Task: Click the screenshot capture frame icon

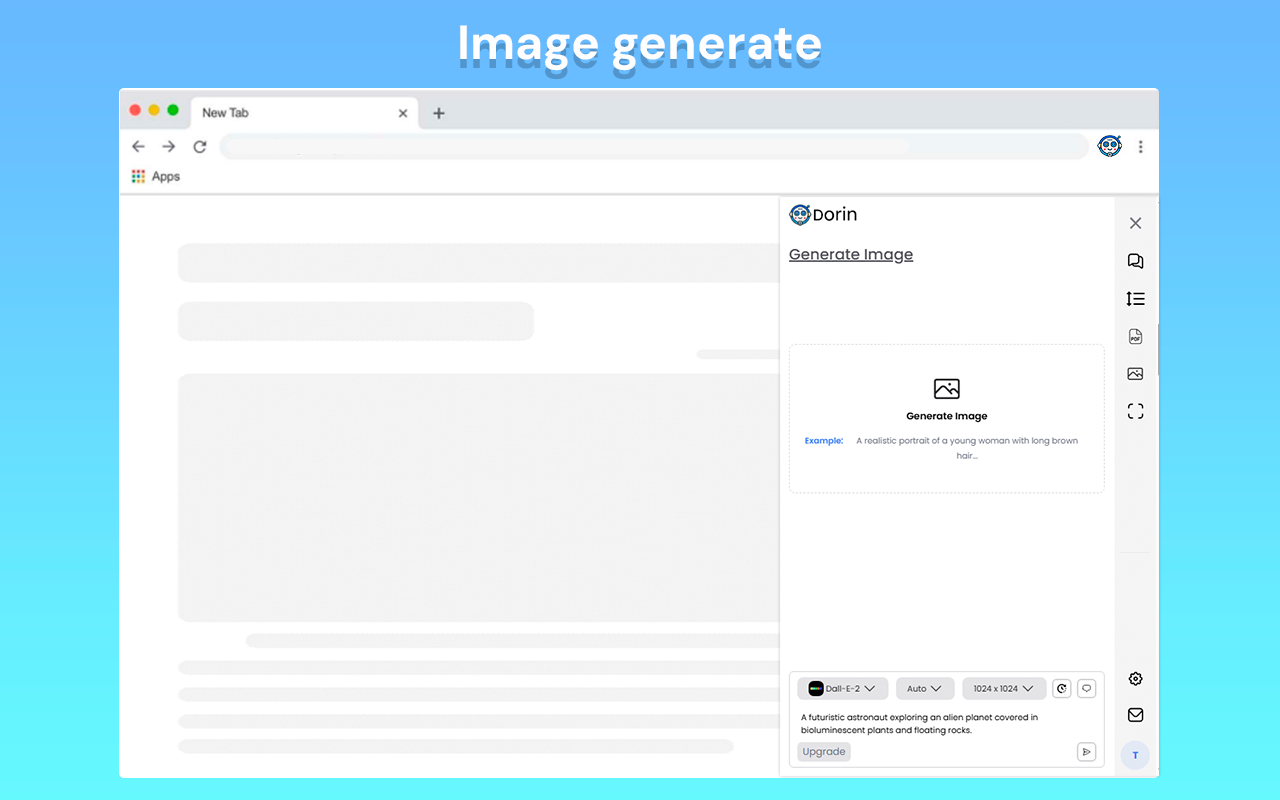Action: (1135, 411)
